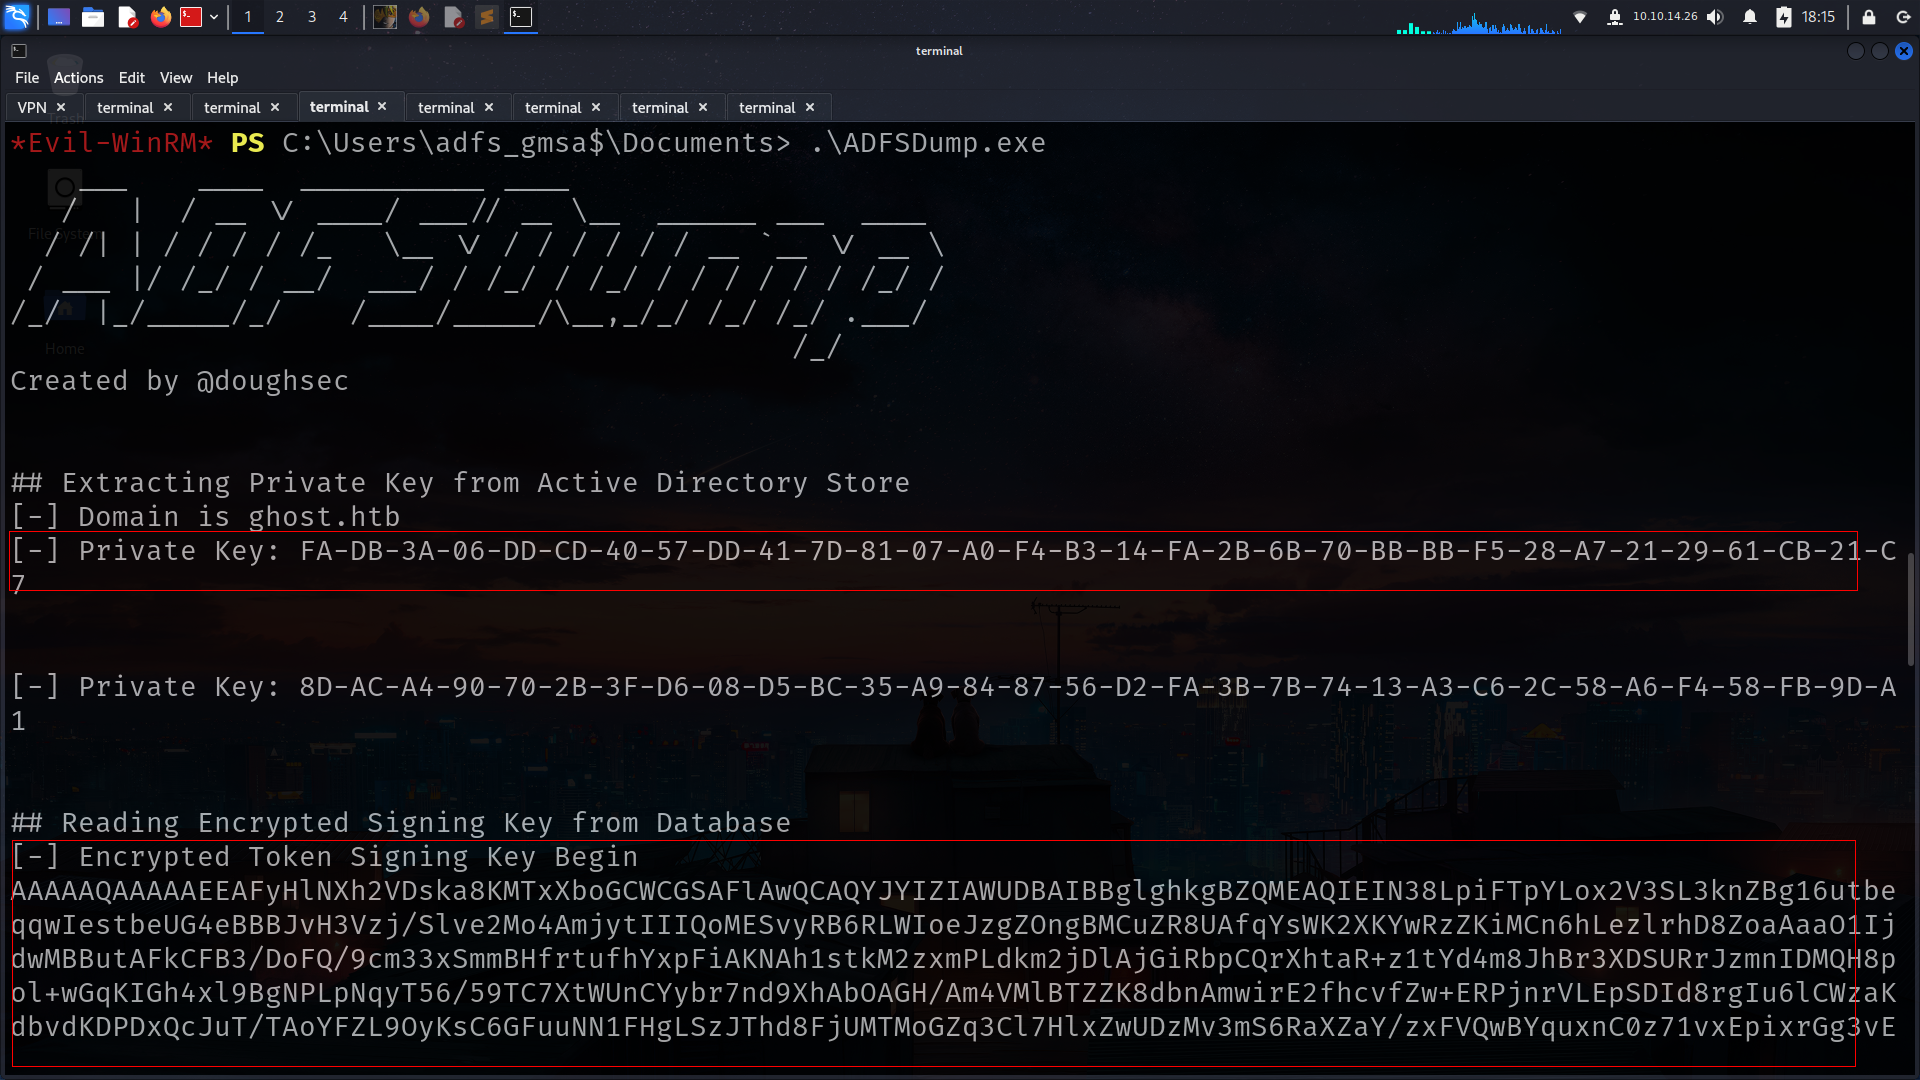Select the active terminal window in taskbar
Viewport: 1920px width, 1080px height.
pos(521,17)
